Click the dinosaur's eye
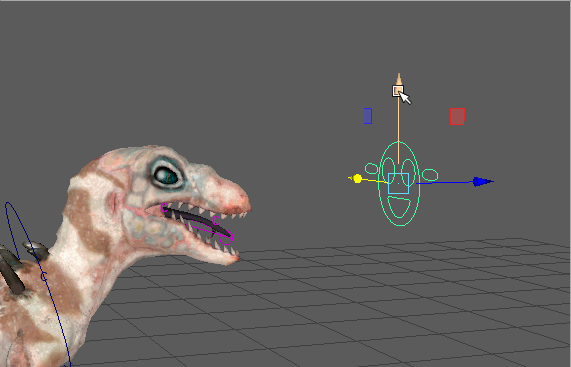This screenshot has height=367, width=571. 167,175
